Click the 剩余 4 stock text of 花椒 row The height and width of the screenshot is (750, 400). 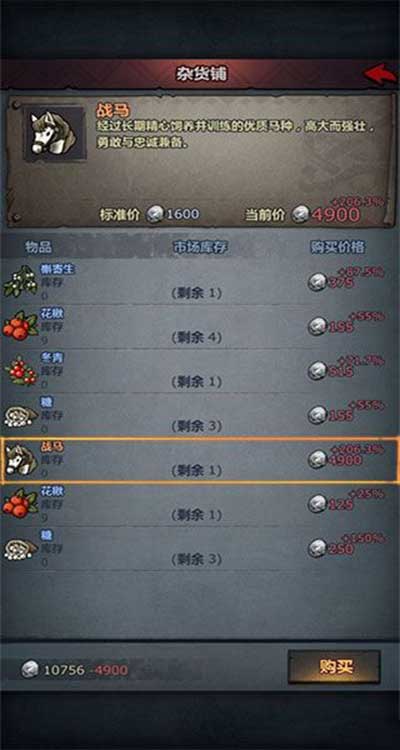tap(197, 338)
